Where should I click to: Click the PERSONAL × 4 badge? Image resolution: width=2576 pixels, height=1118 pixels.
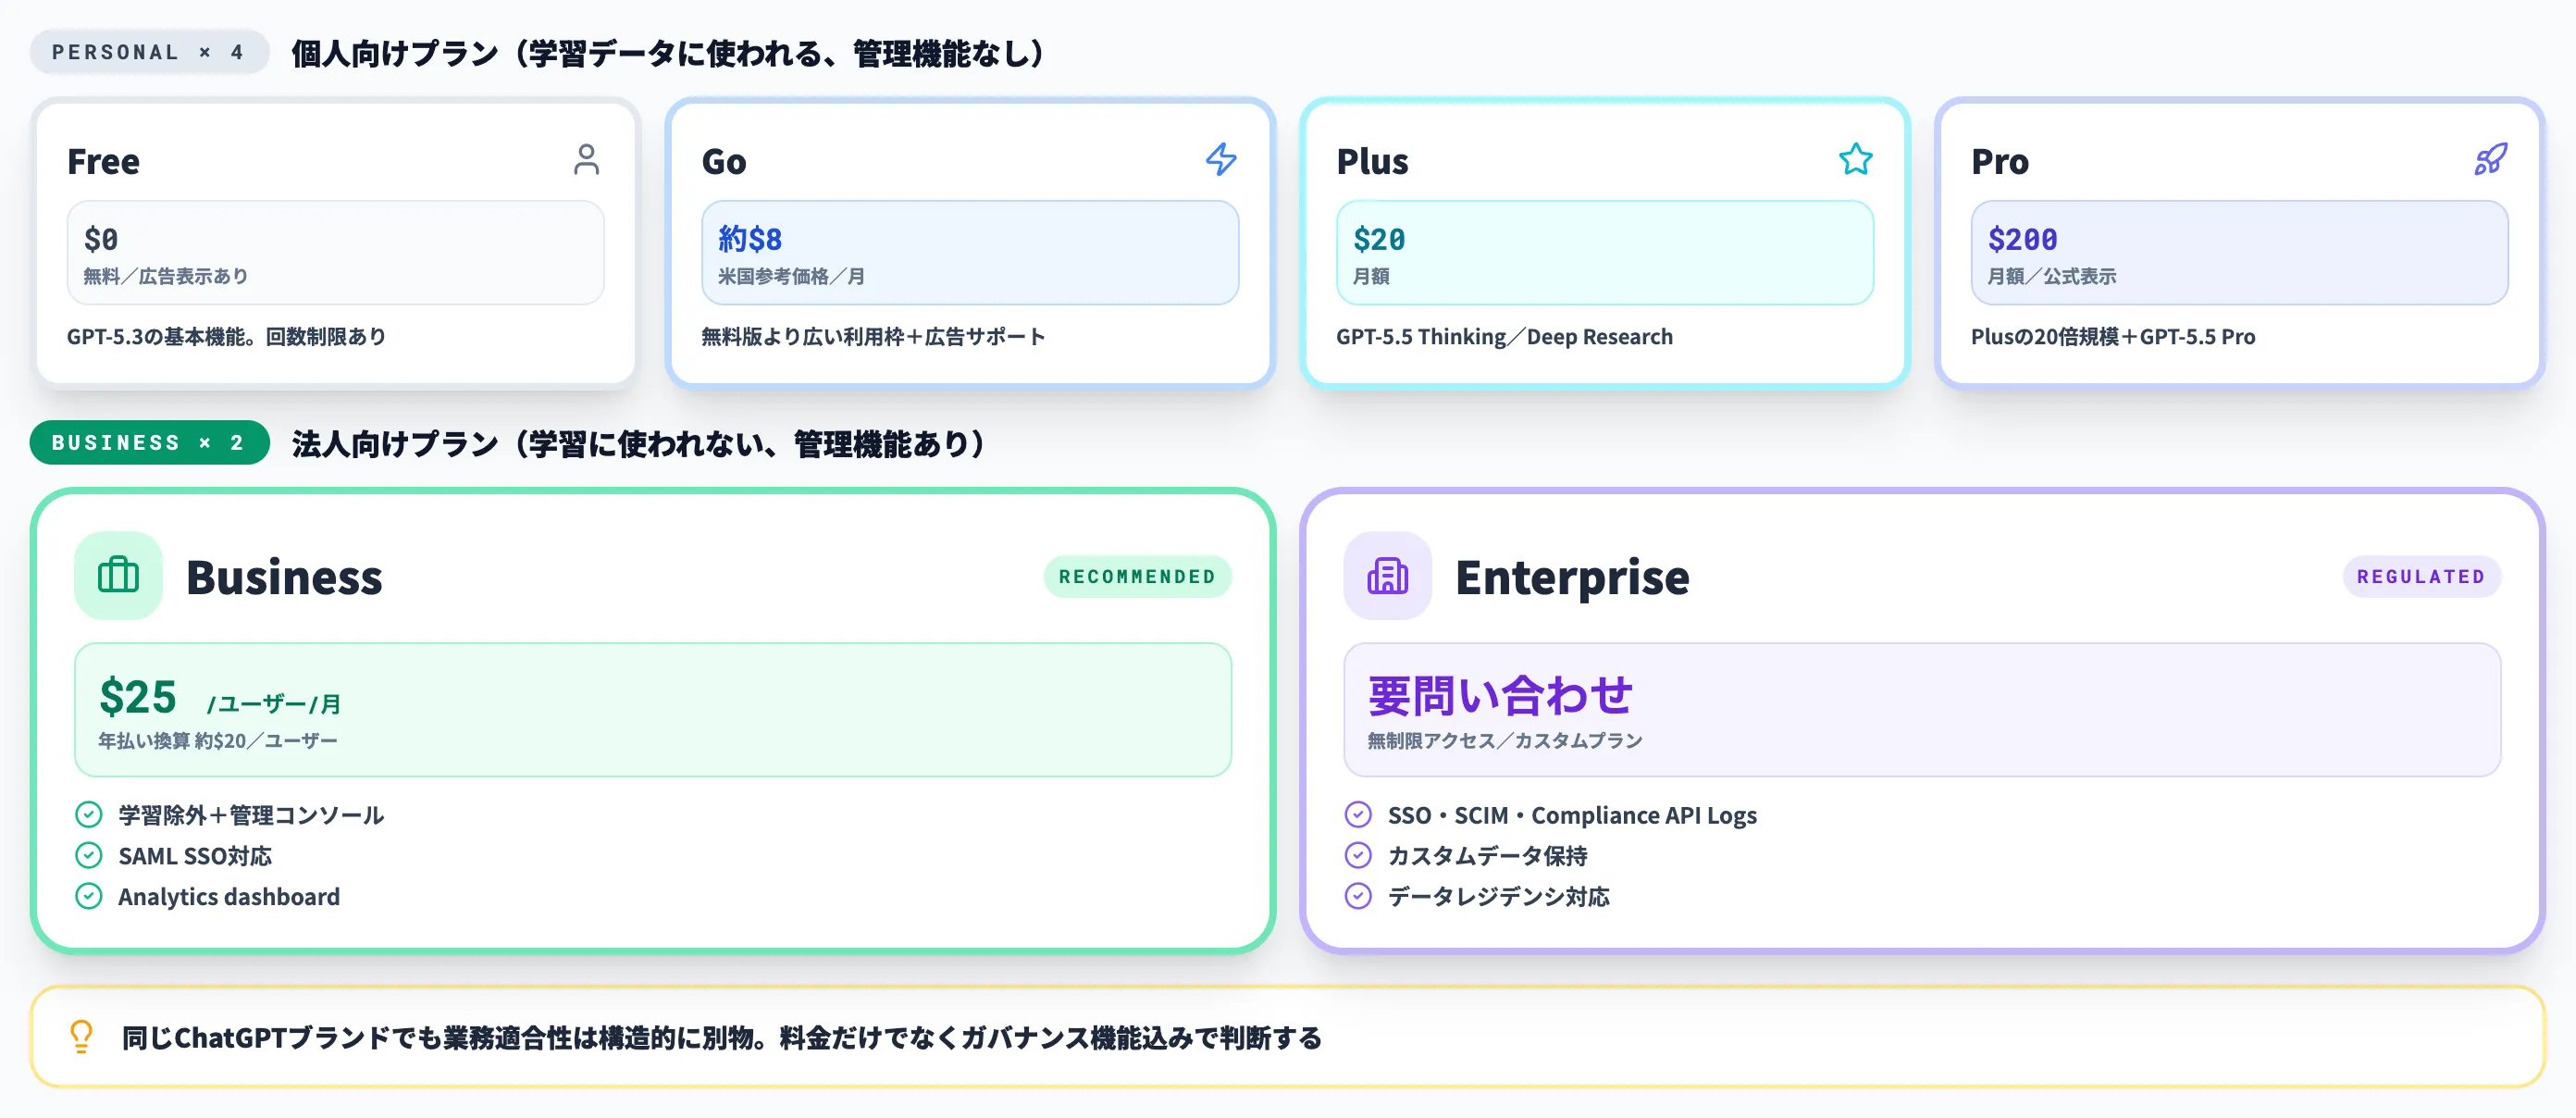point(149,52)
